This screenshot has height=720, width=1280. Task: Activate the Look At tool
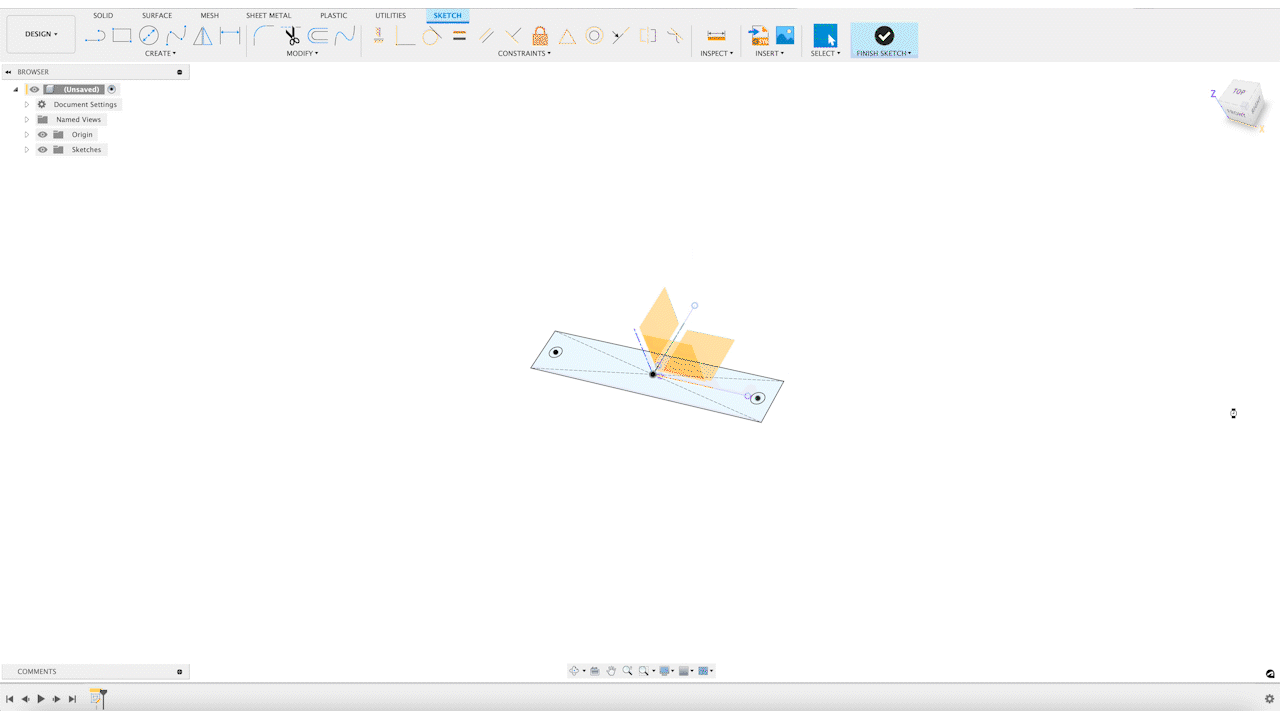click(595, 671)
